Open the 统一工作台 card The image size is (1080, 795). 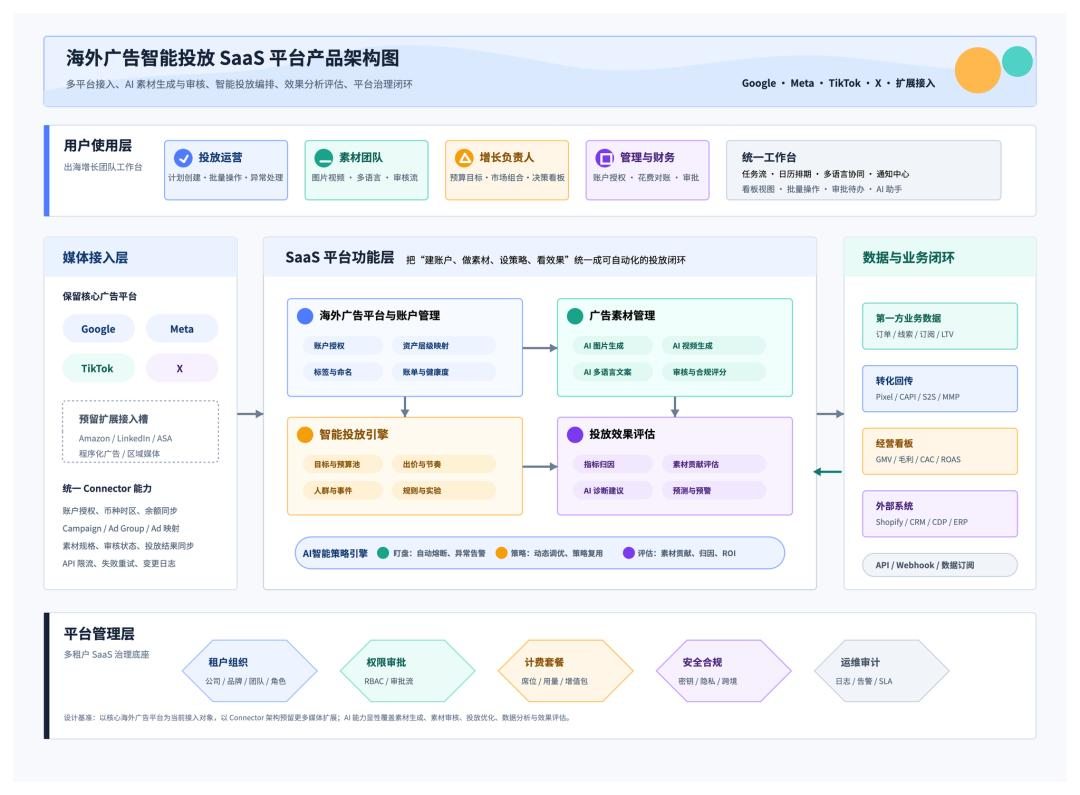863,170
